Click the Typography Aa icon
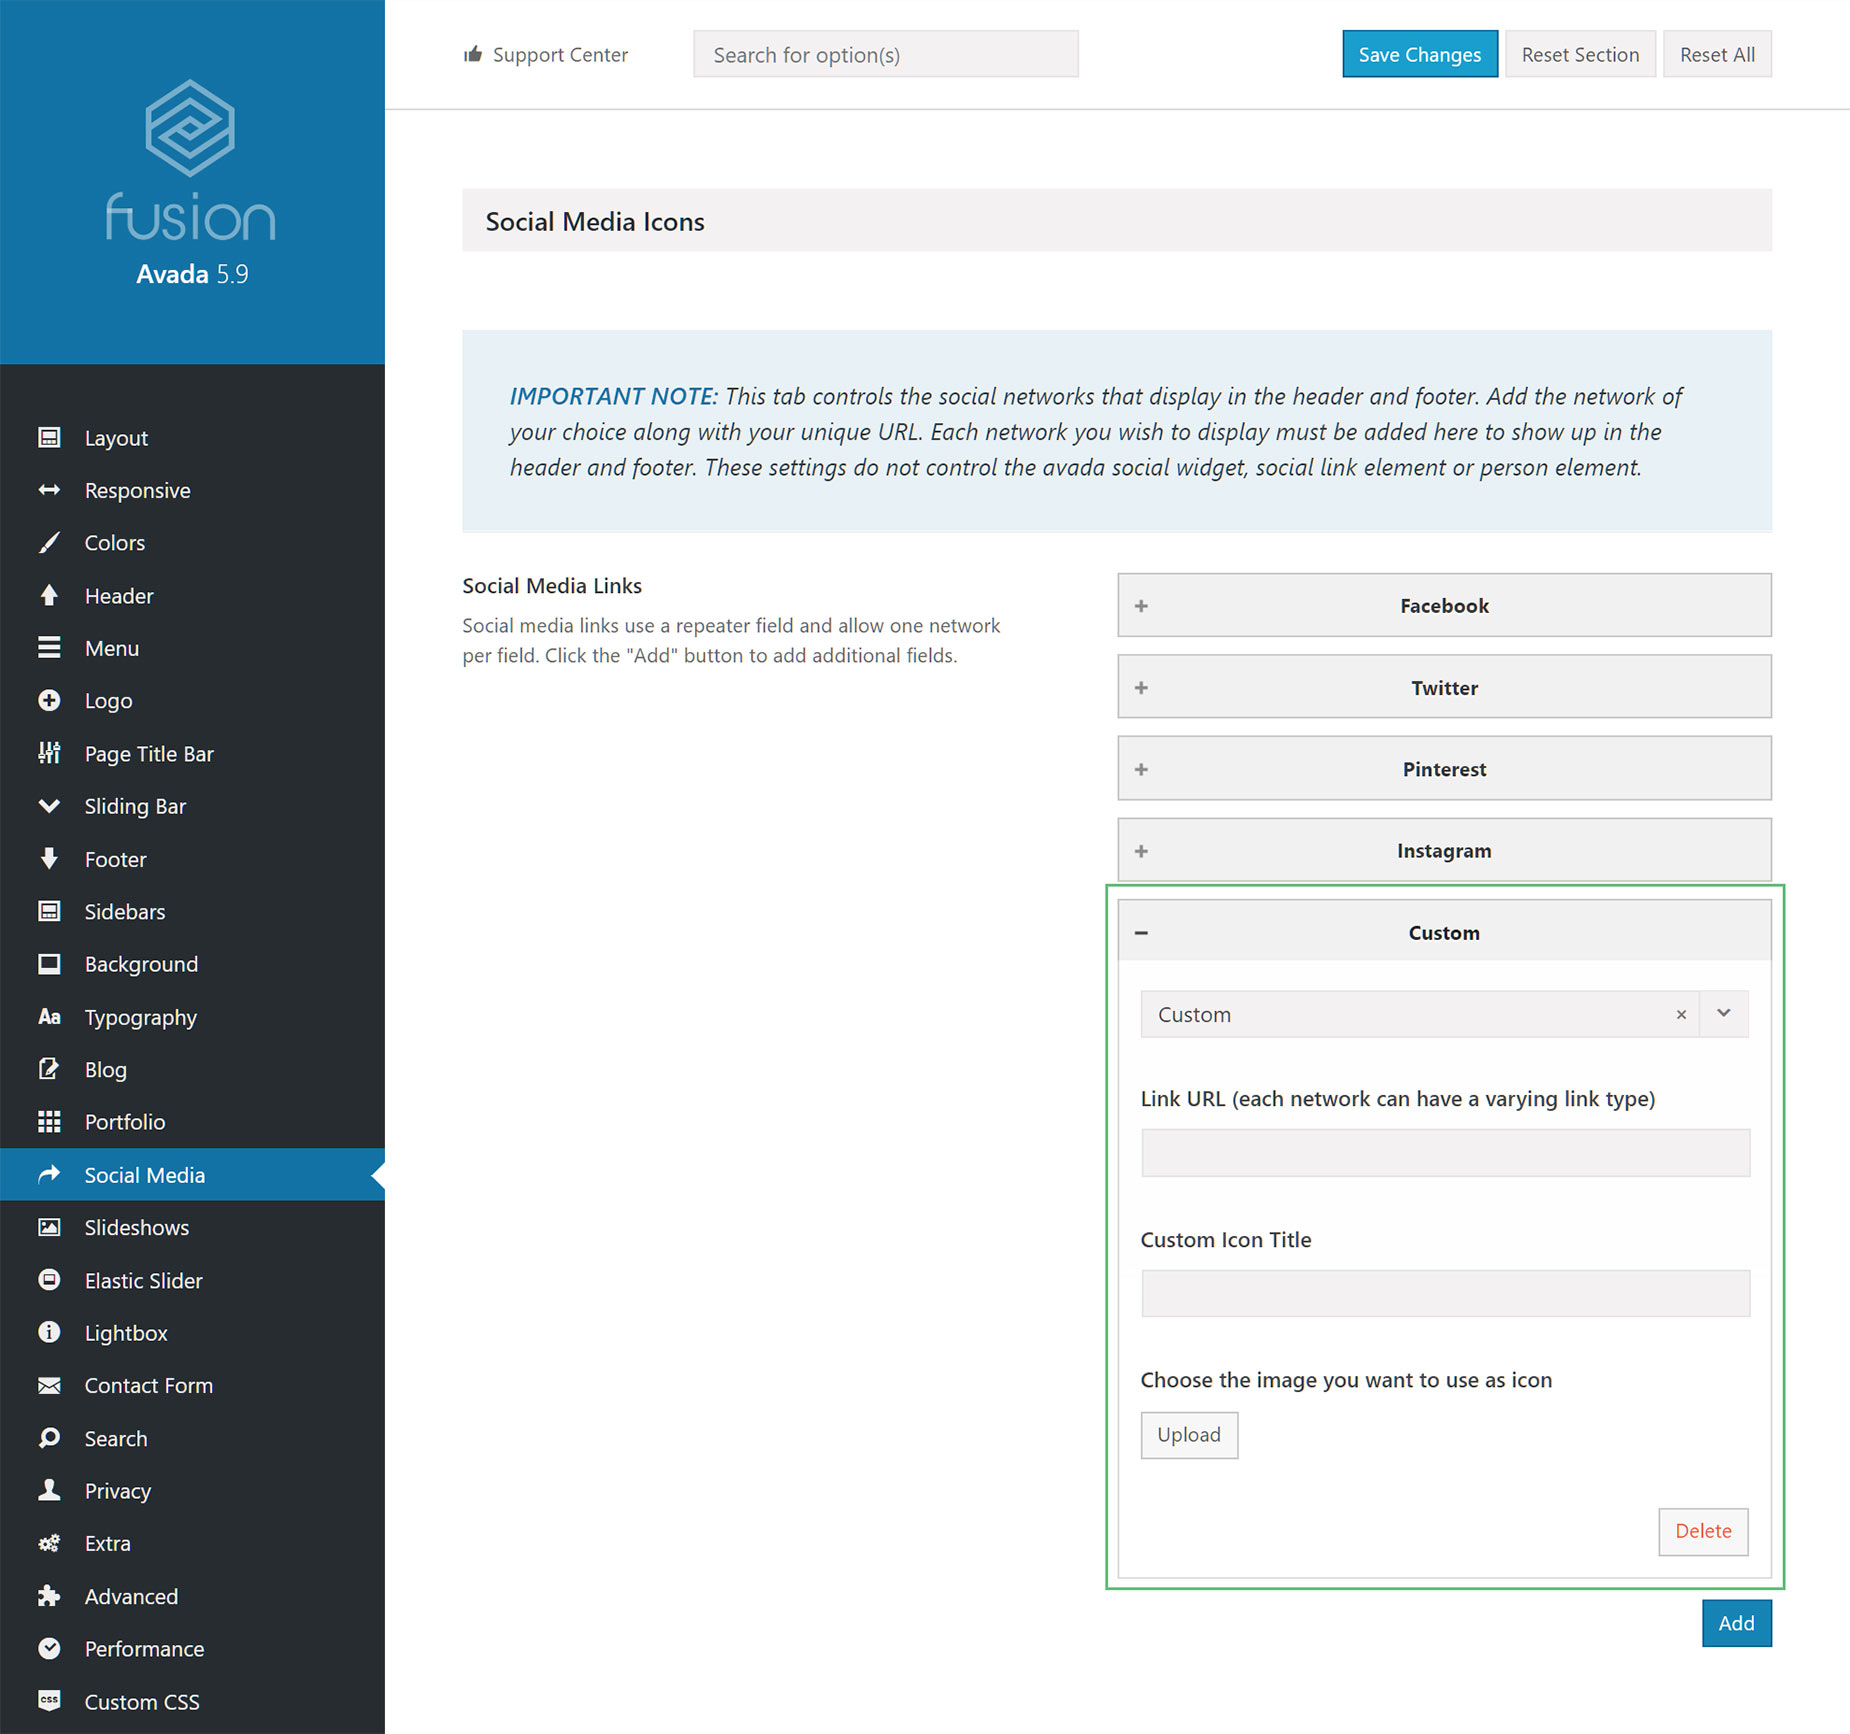This screenshot has height=1734, width=1850. [49, 1017]
